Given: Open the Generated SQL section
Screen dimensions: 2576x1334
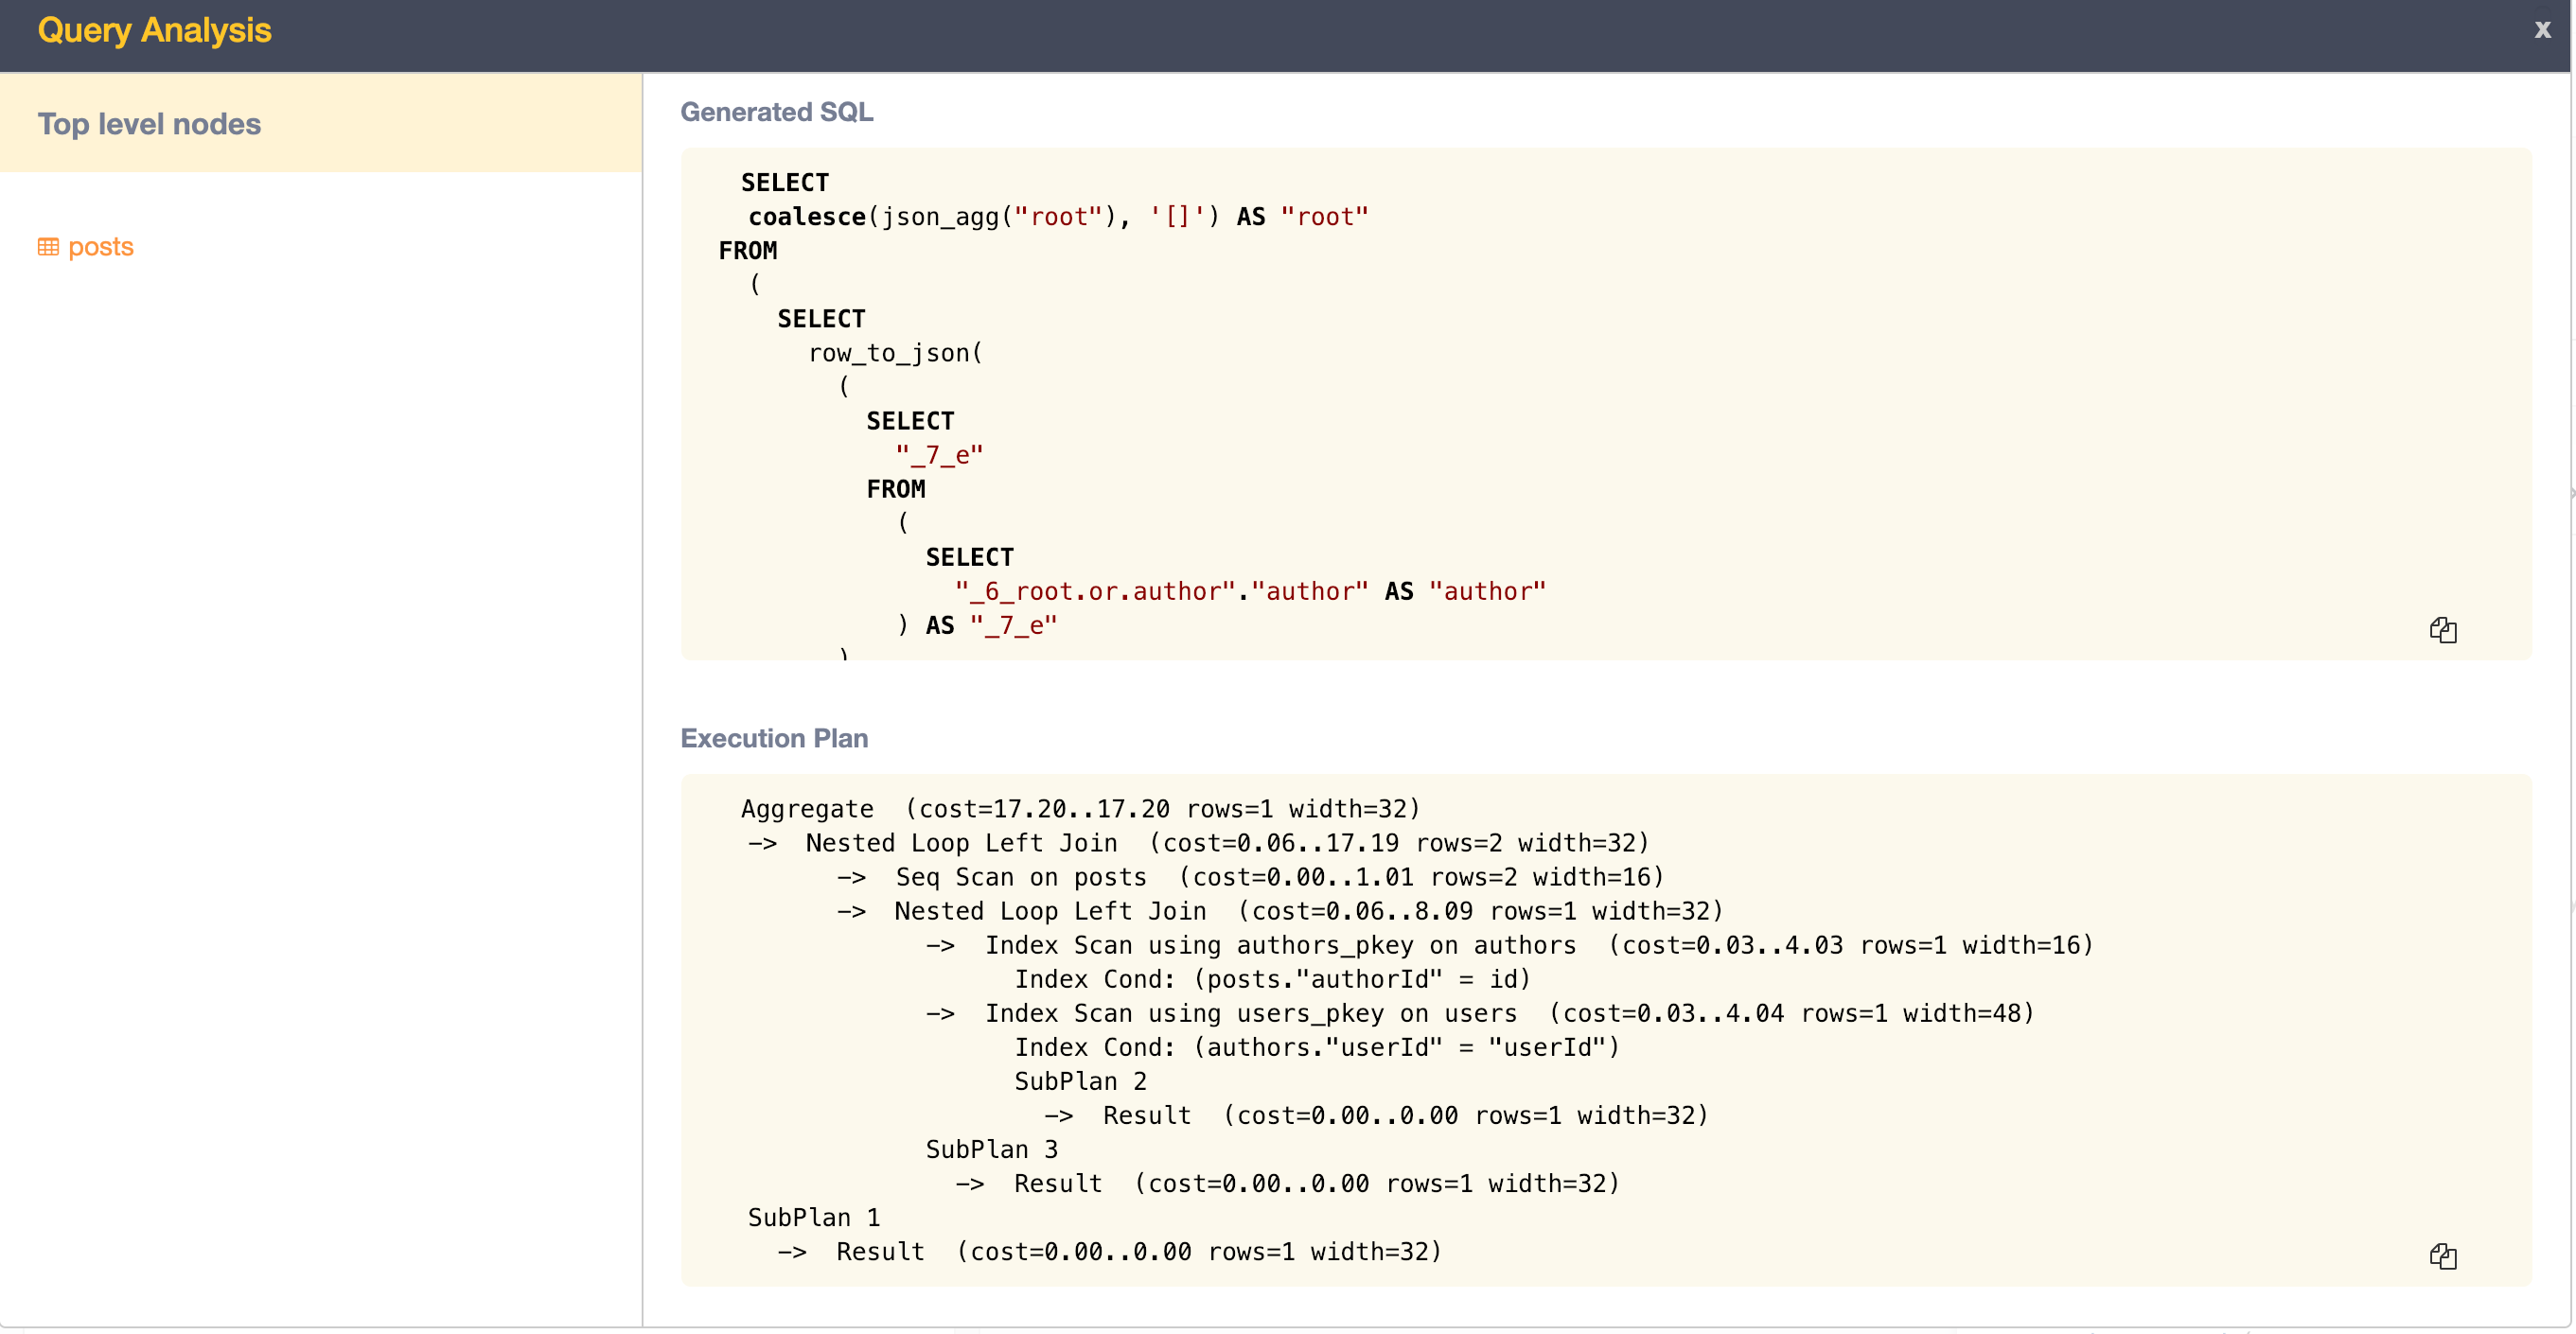Looking at the screenshot, I should tap(776, 112).
